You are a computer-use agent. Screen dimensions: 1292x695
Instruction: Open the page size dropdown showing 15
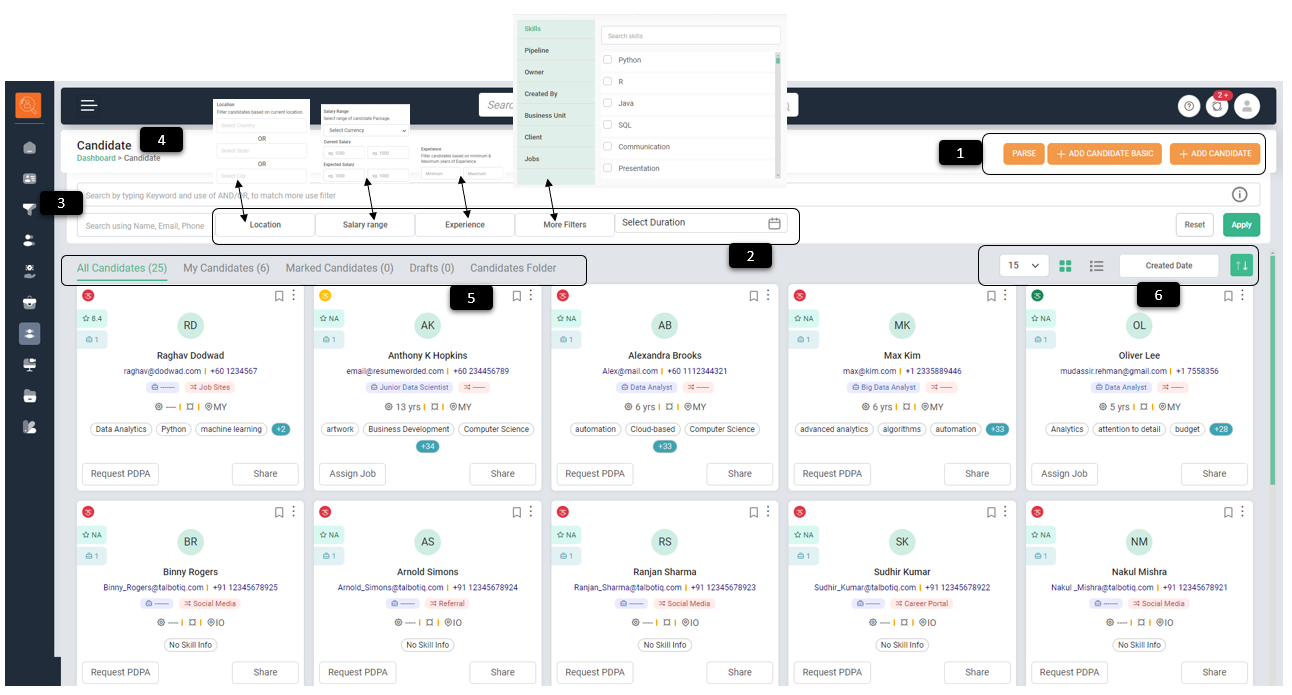[x=1022, y=266]
